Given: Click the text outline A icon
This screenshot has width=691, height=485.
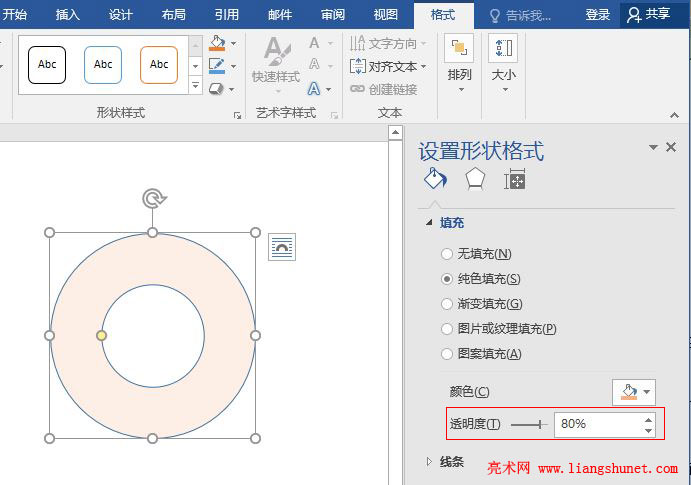Looking at the screenshot, I should [x=314, y=65].
